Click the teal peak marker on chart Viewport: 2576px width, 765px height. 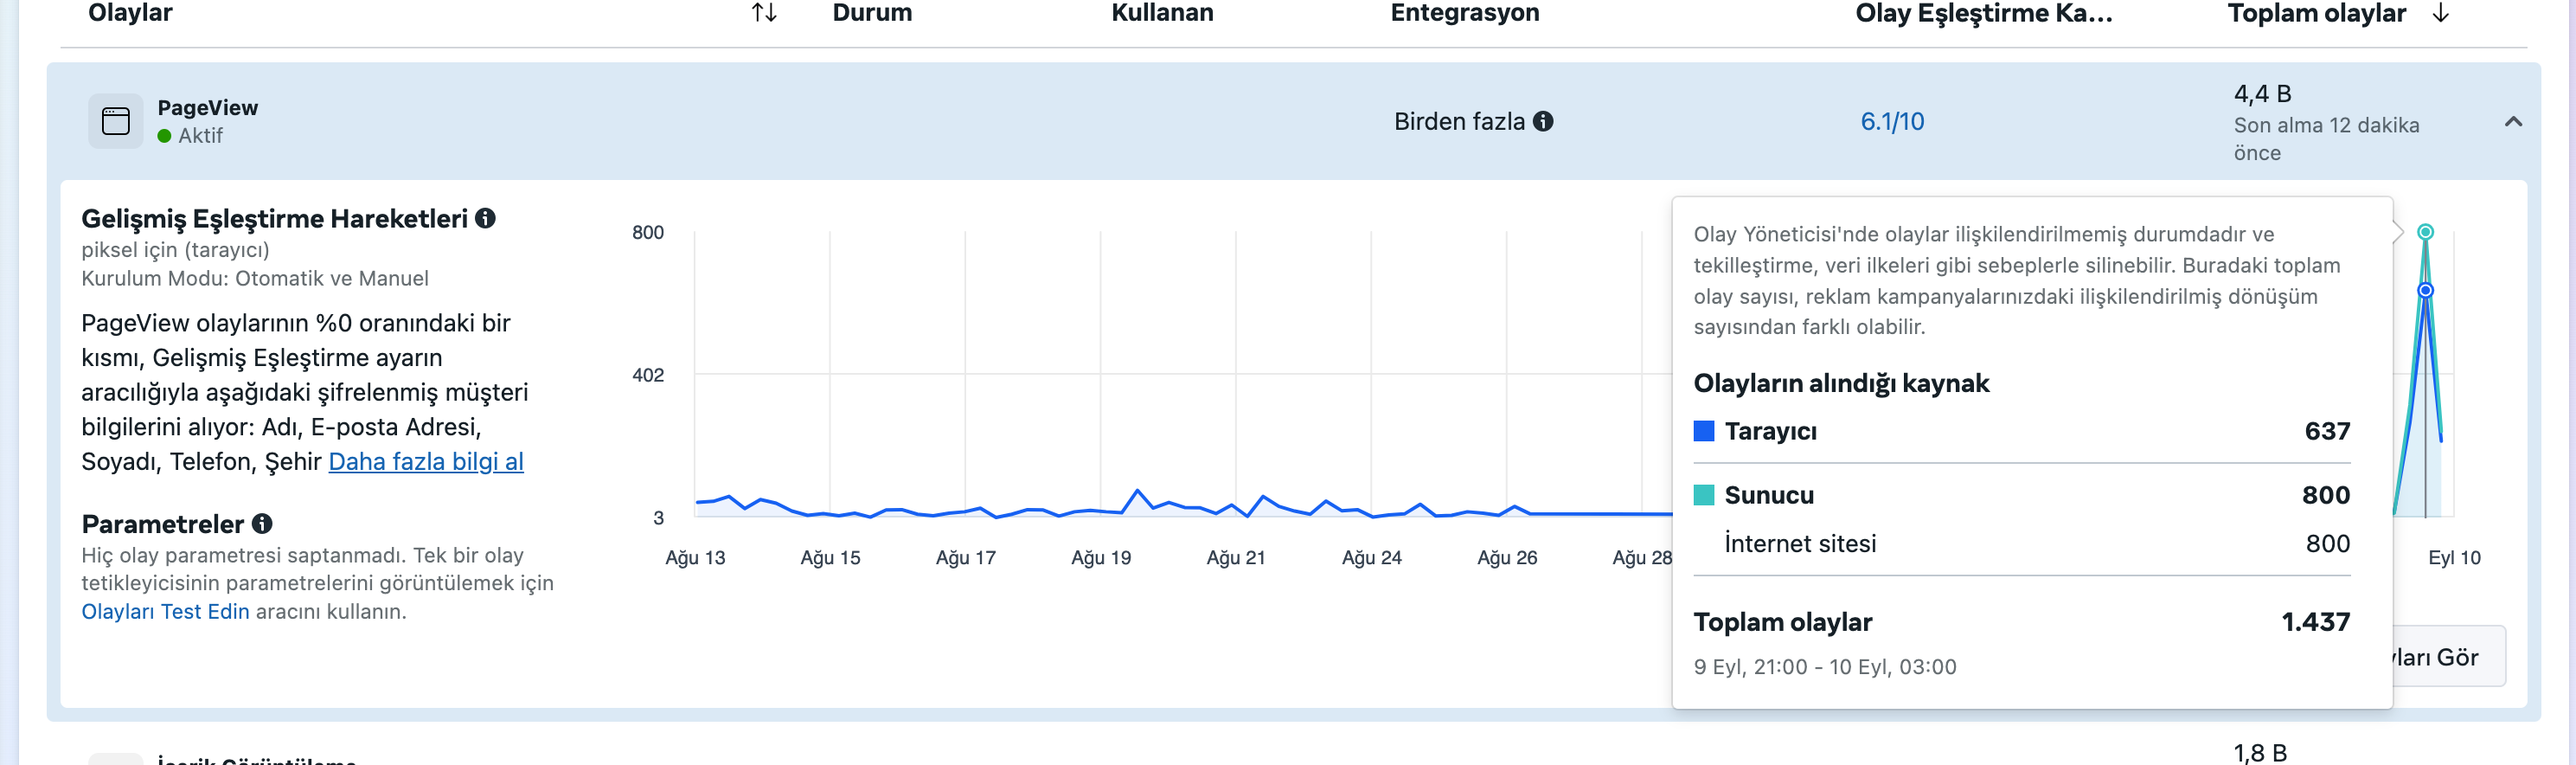tap(2425, 232)
